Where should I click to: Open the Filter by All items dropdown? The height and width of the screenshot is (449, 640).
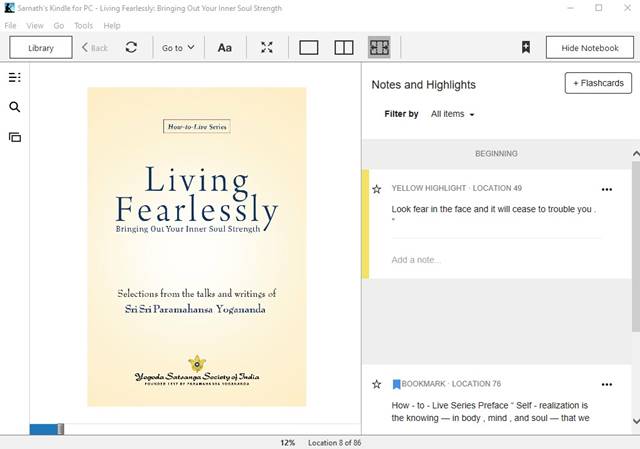(x=452, y=114)
